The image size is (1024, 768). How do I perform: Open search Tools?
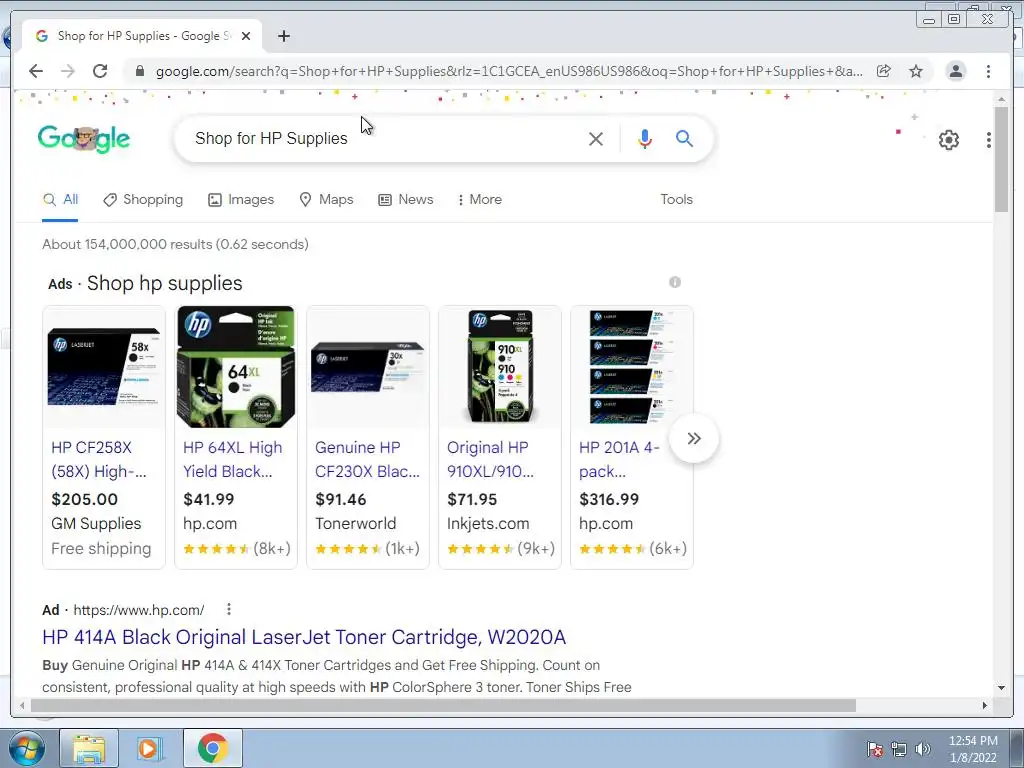[676, 199]
